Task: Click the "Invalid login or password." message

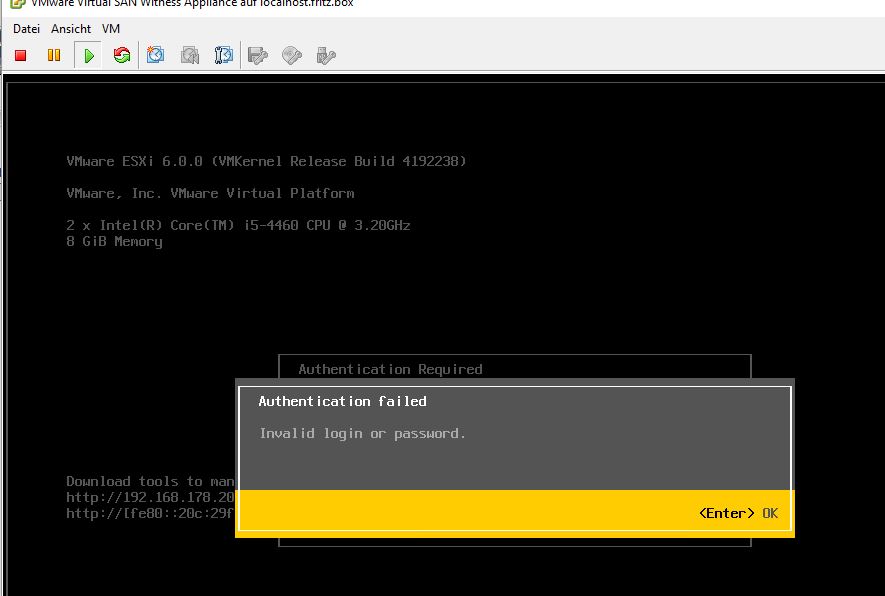Action: (362, 433)
